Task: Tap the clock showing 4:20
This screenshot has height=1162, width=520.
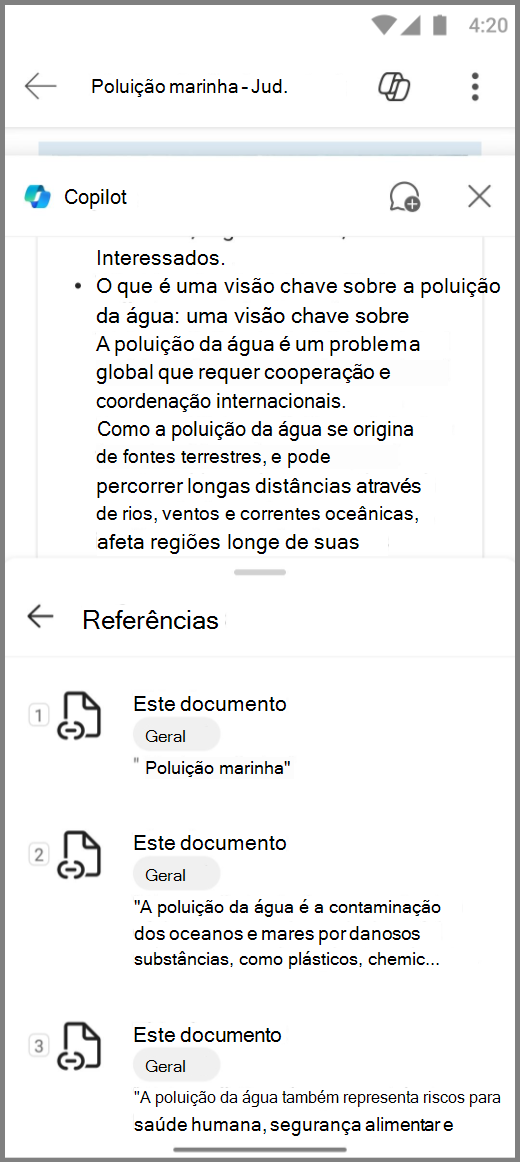Action: (x=488, y=25)
